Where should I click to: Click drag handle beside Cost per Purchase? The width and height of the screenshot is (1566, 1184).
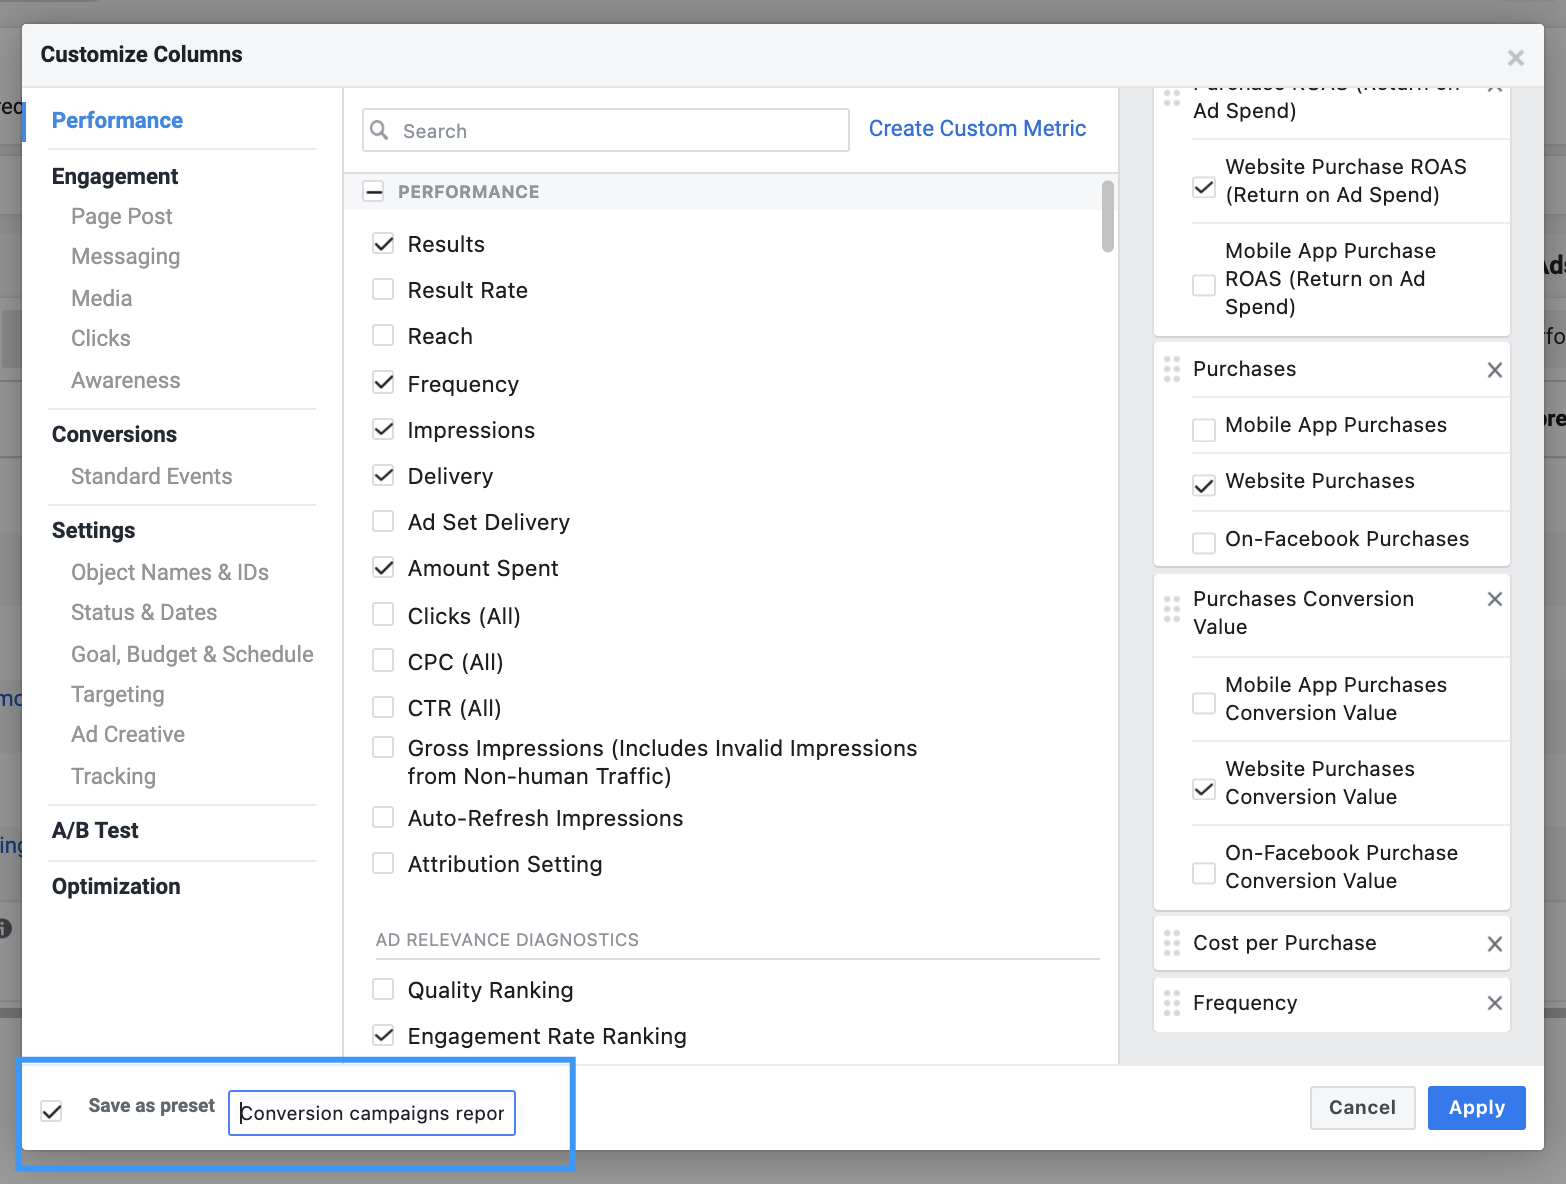point(1172,943)
